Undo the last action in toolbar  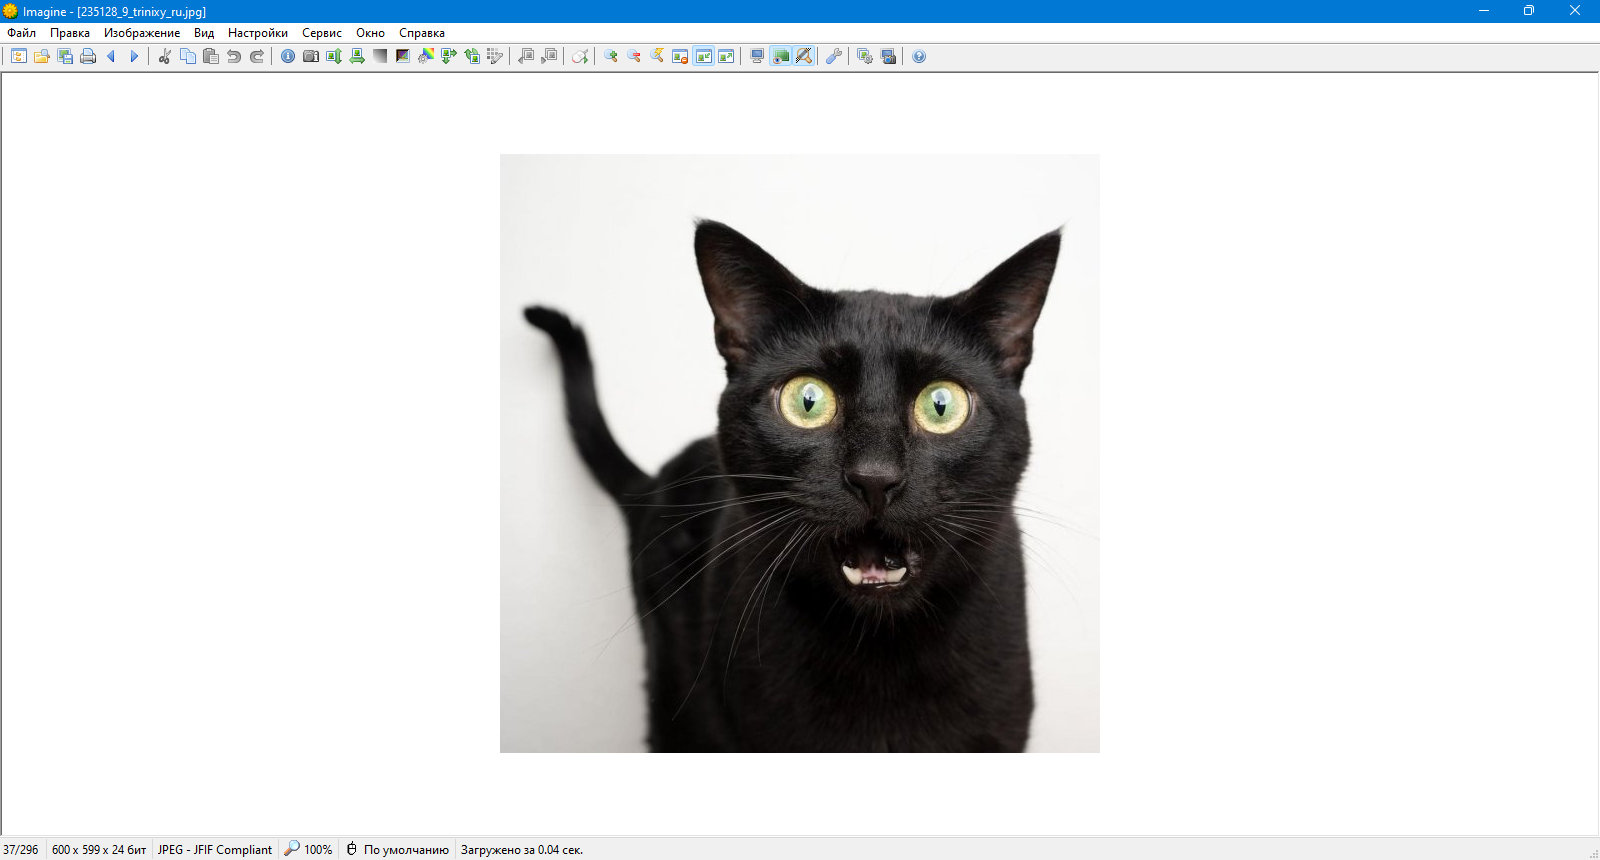234,56
